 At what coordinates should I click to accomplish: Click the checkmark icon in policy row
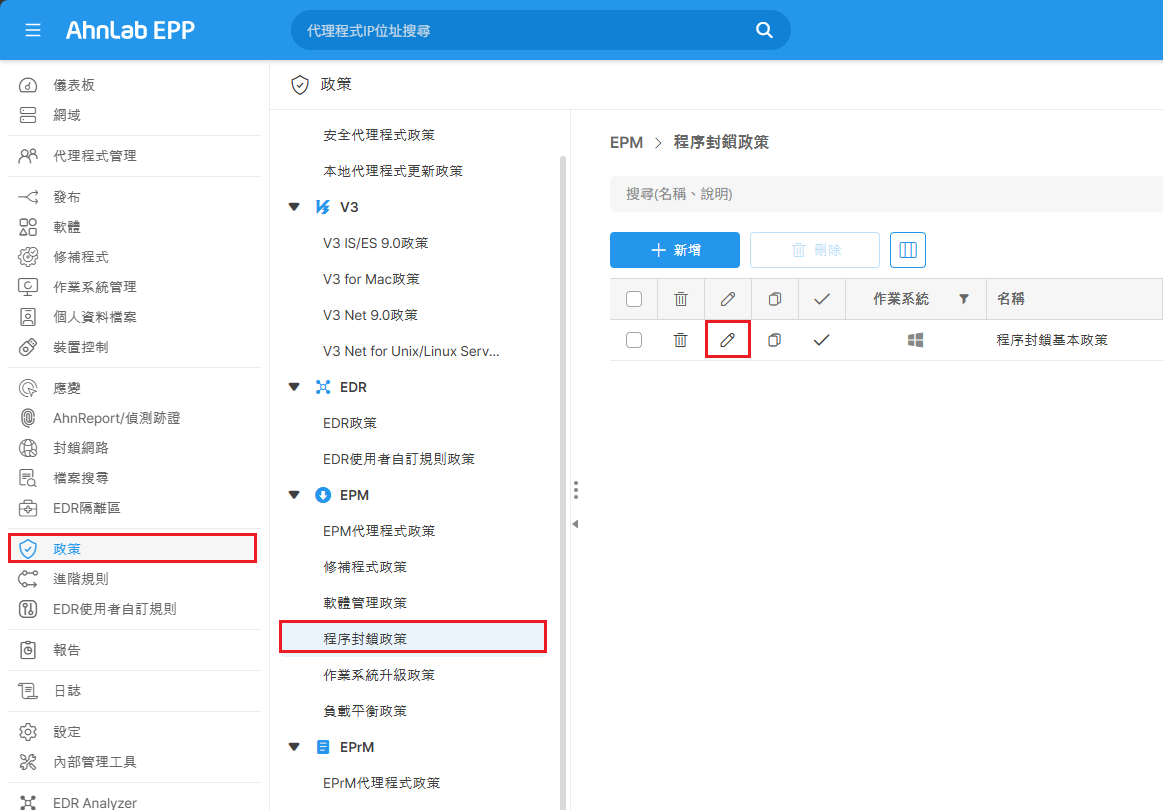tap(821, 340)
